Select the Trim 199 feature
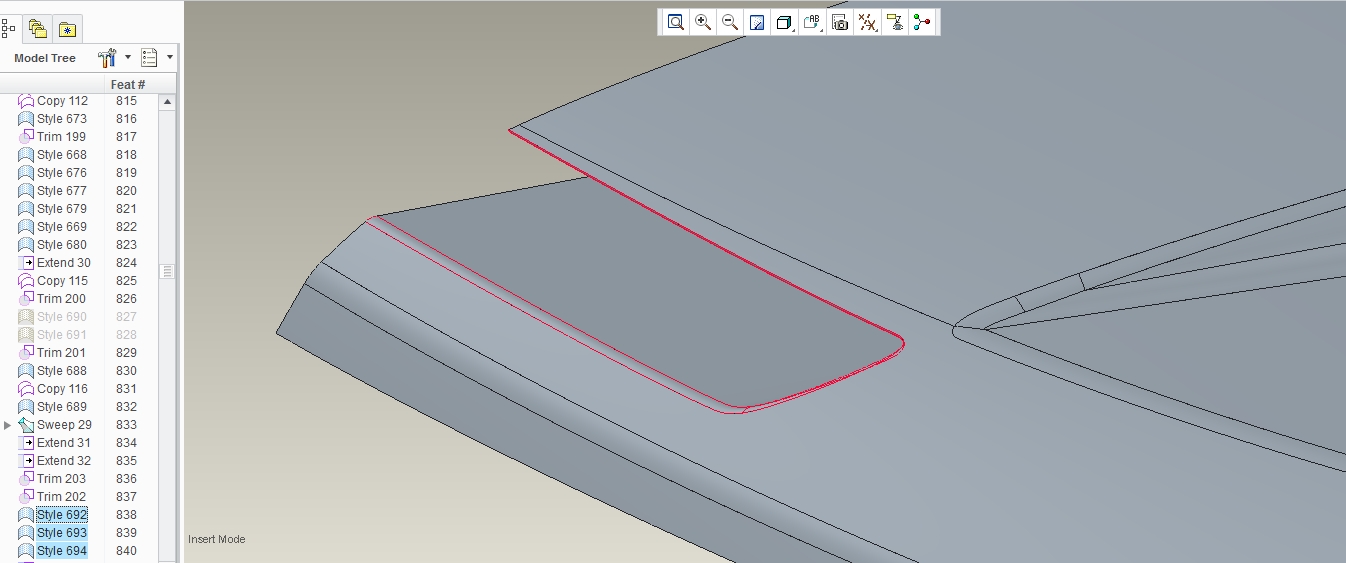 tap(61, 137)
